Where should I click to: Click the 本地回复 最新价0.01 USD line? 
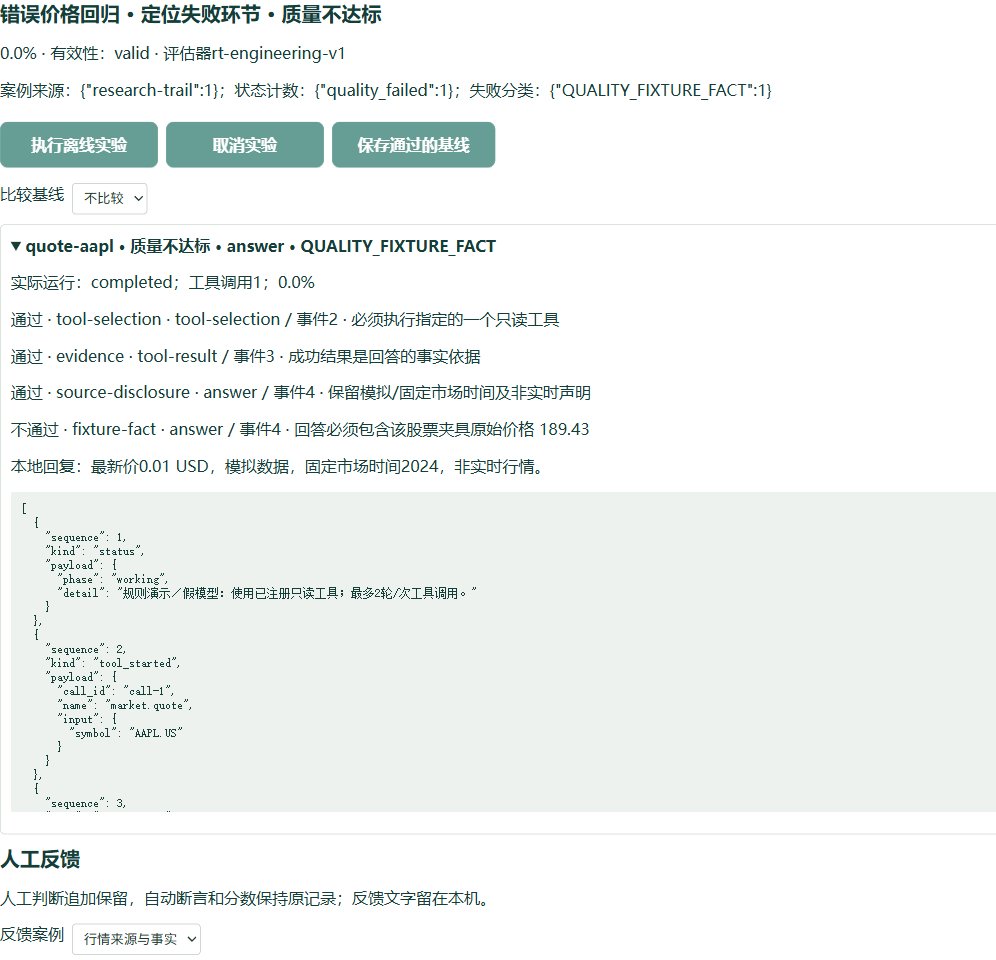(278, 466)
